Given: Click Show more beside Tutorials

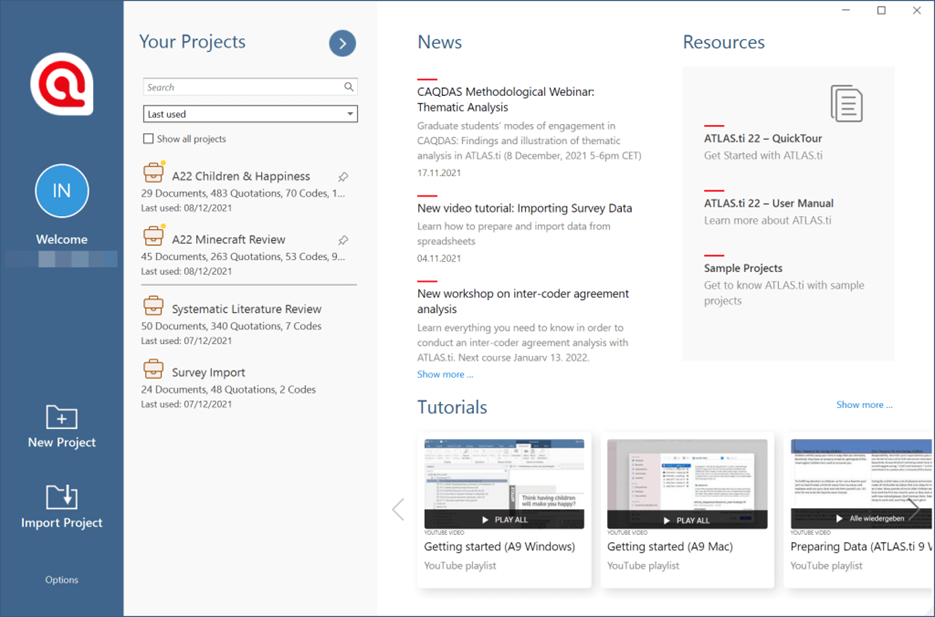Looking at the screenshot, I should coord(864,405).
